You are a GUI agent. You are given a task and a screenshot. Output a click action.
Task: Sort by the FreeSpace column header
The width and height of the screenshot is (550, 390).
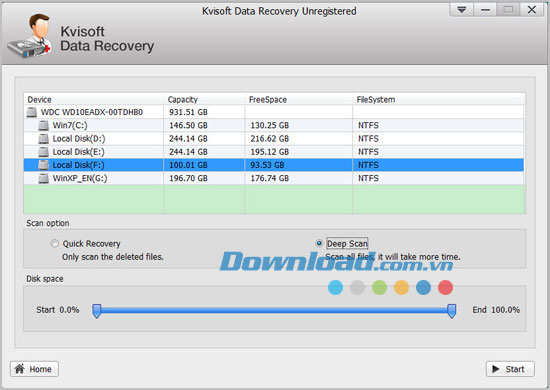point(299,100)
